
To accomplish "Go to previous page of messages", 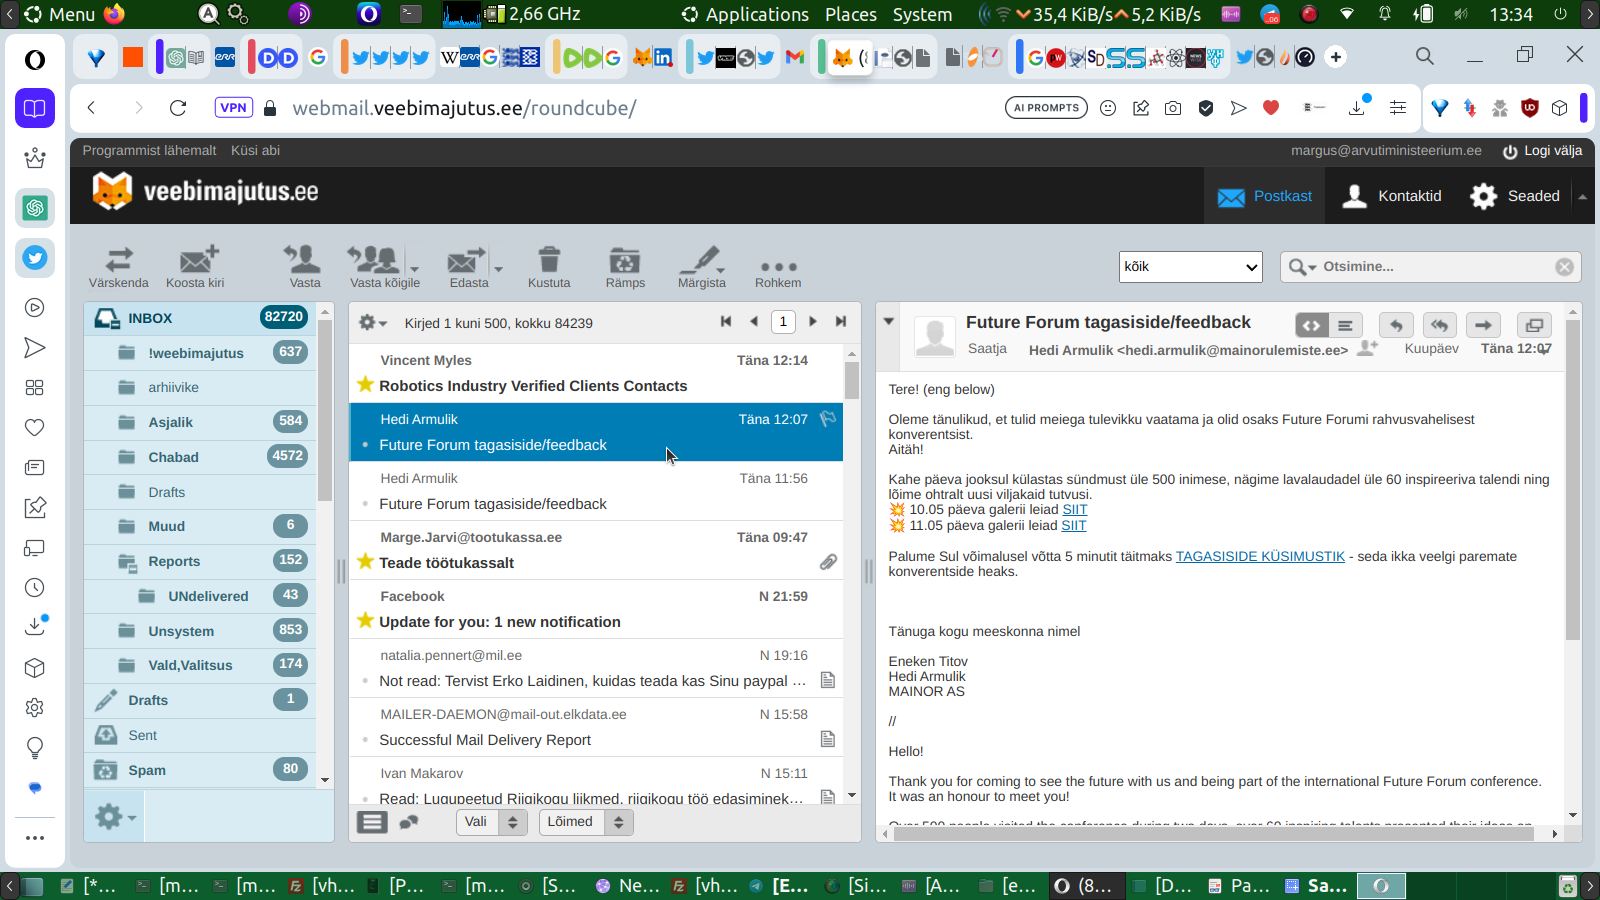I will pos(754,321).
